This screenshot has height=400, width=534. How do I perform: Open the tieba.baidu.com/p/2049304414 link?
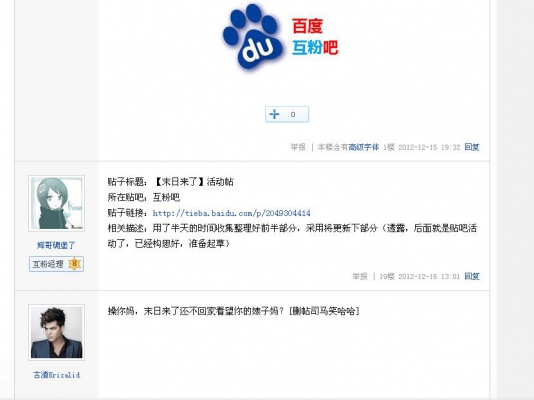(231, 213)
